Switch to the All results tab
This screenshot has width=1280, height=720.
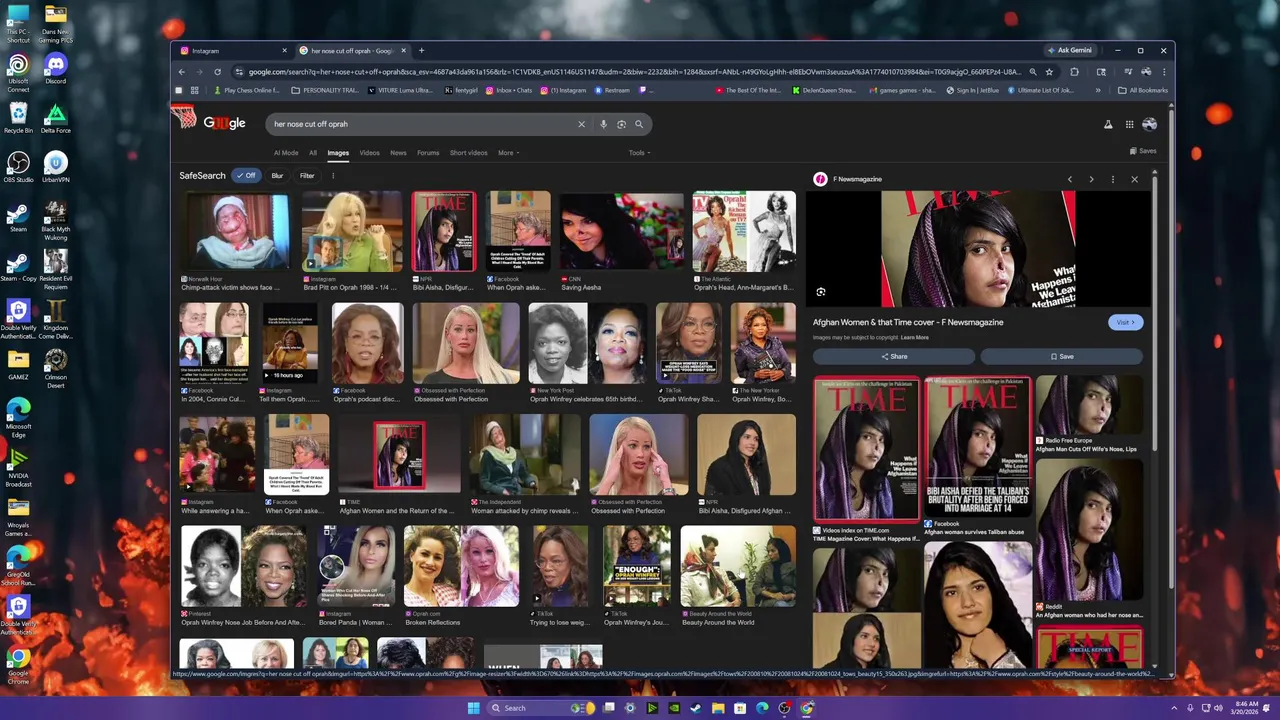(x=313, y=153)
